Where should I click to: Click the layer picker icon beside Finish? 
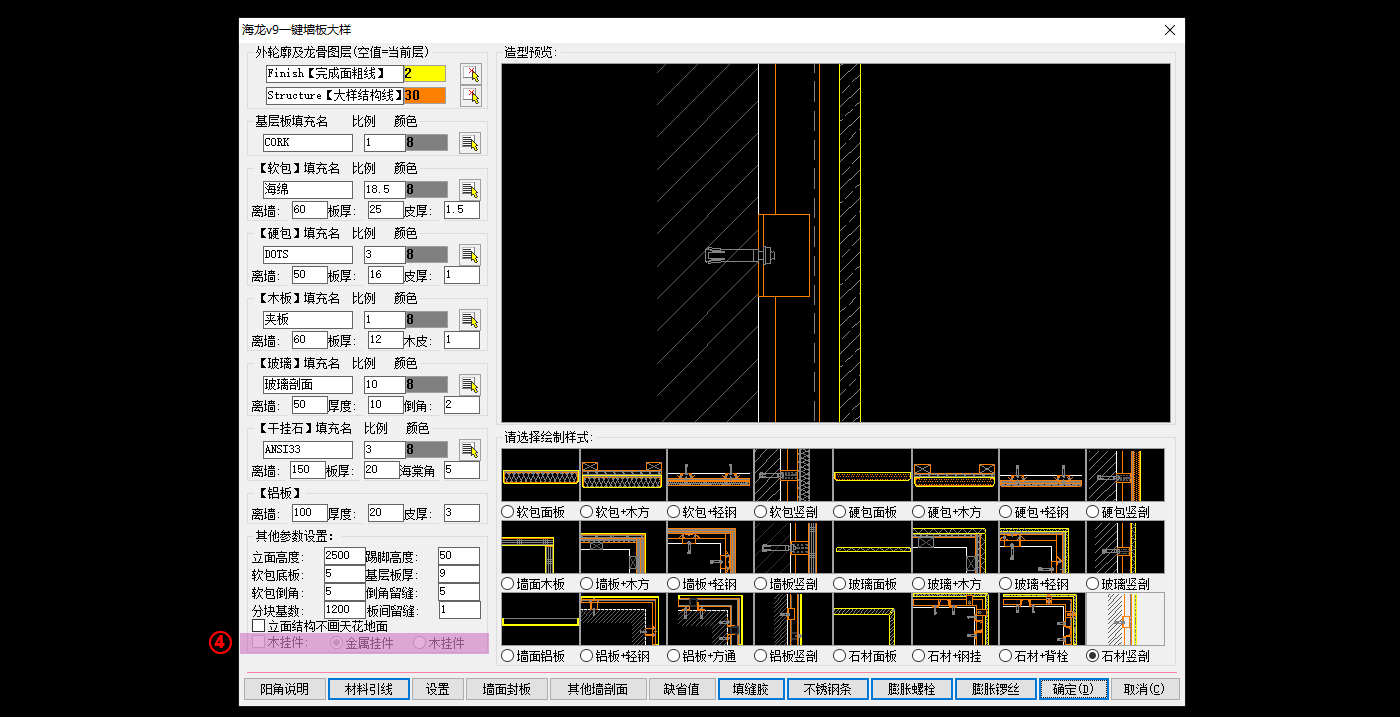[x=470, y=74]
